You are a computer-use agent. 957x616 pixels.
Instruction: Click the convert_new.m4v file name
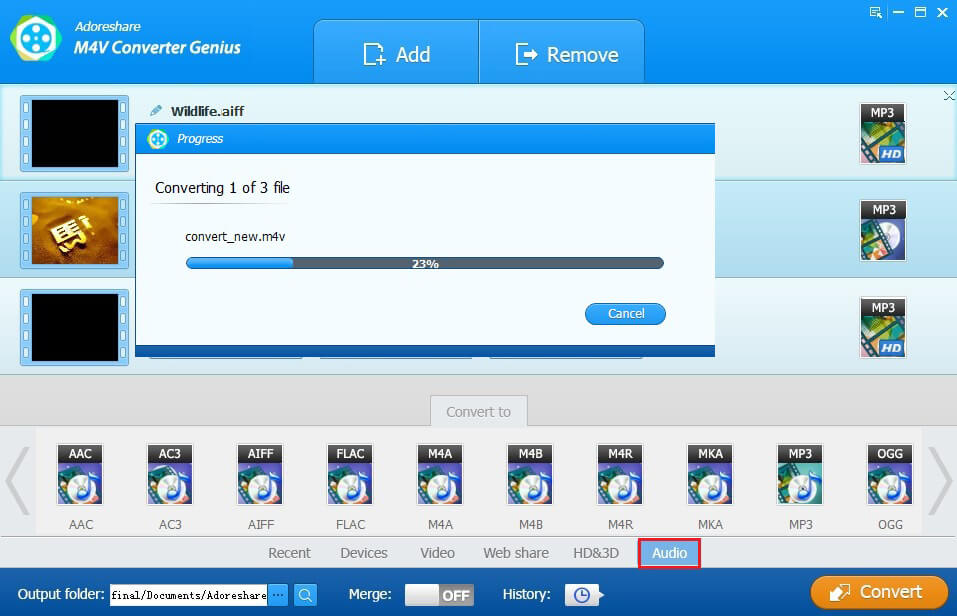coord(235,236)
